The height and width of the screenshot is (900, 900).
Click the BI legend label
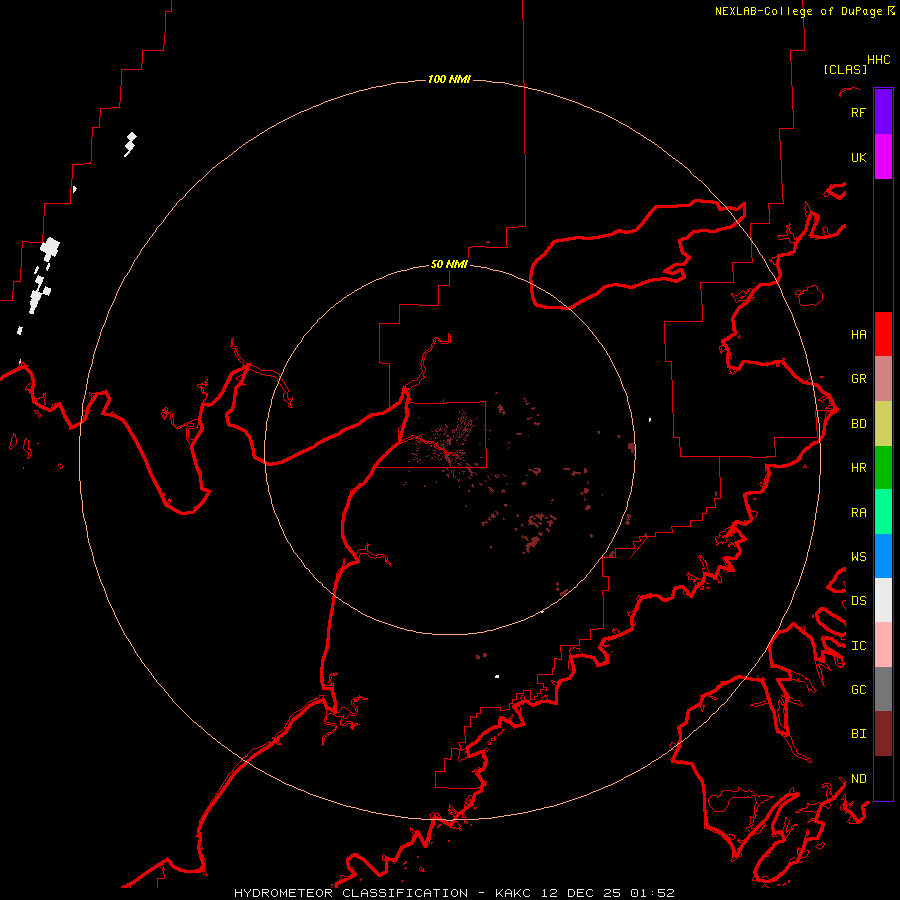tap(858, 734)
